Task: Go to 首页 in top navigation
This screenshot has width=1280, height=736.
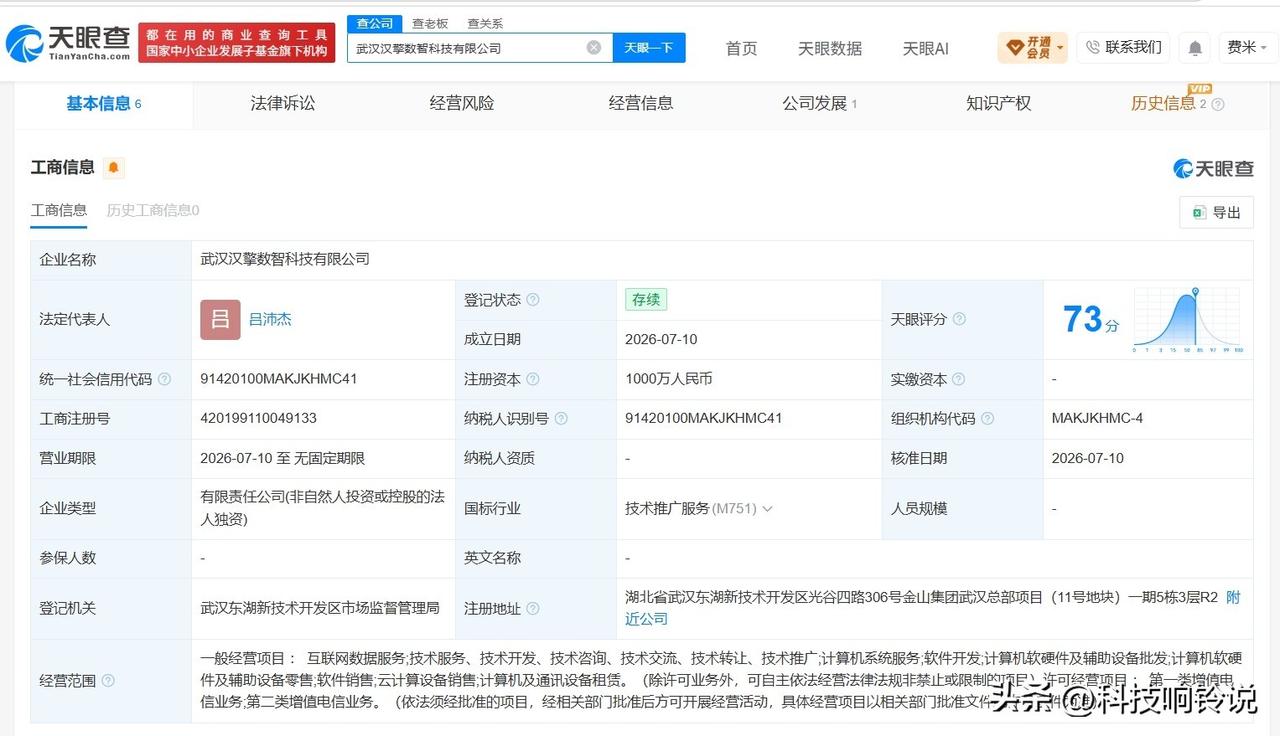Action: click(741, 48)
